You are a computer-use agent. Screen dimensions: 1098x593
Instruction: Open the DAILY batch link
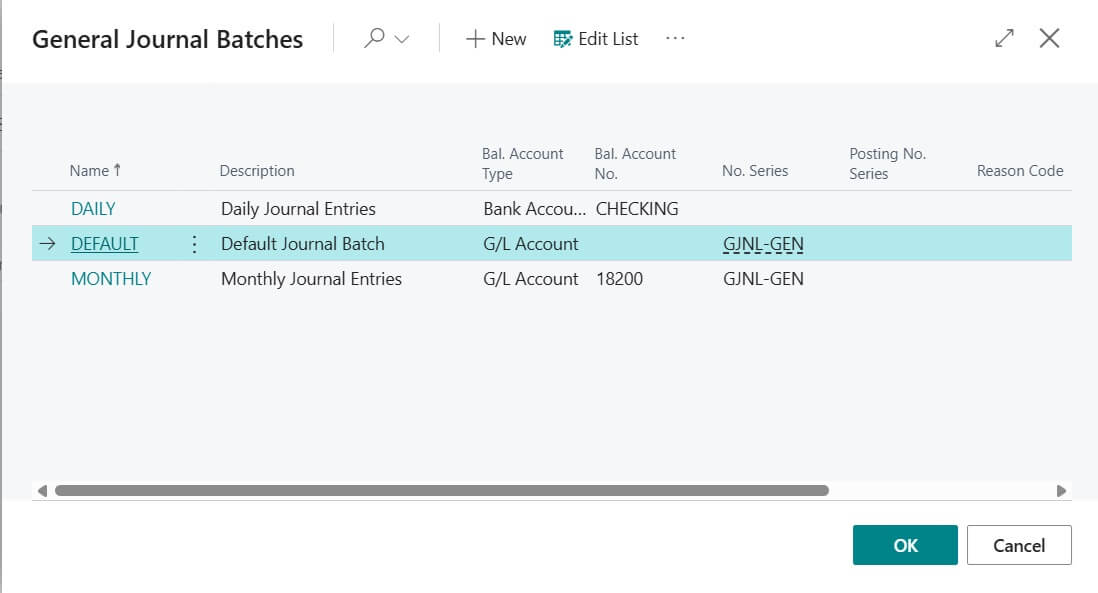[93, 208]
